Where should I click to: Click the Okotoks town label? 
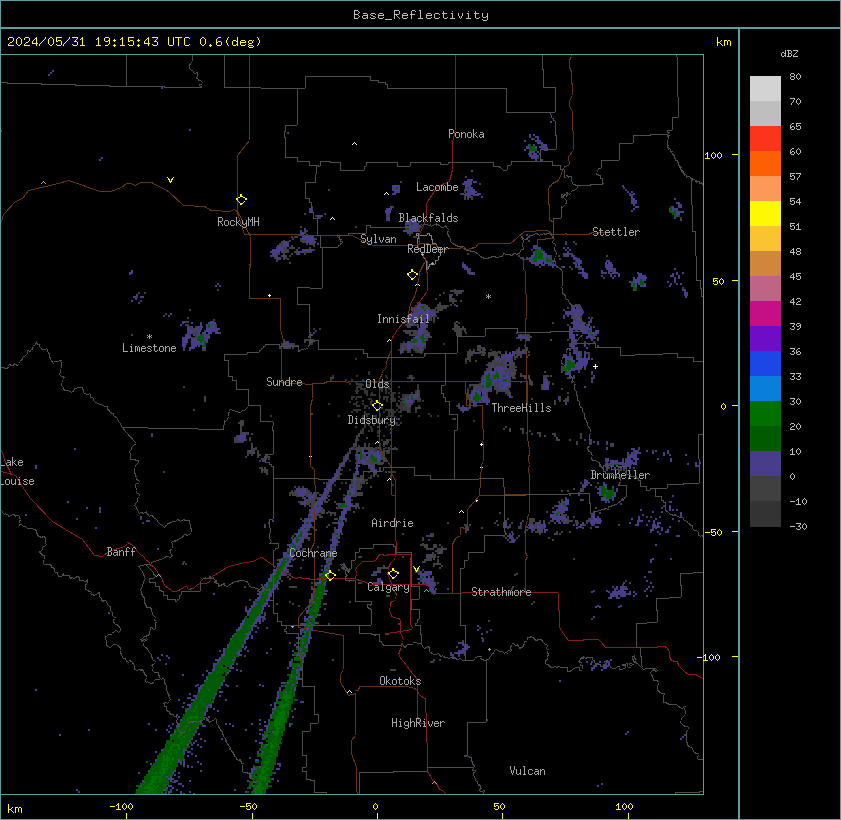(400, 681)
